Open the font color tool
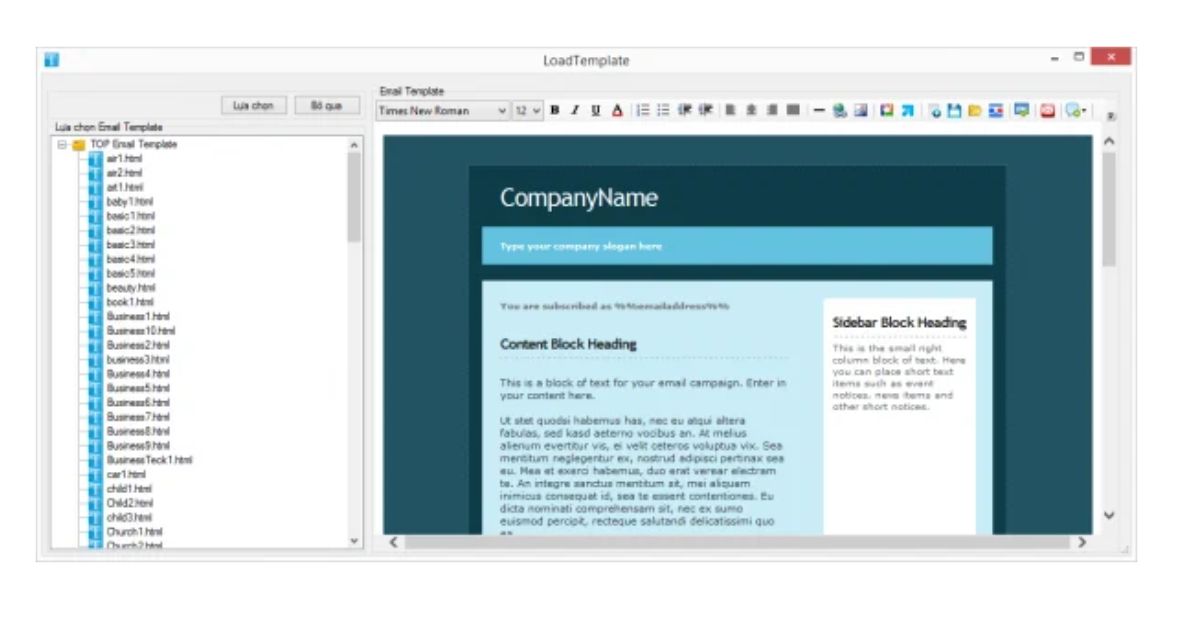 [x=616, y=111]
